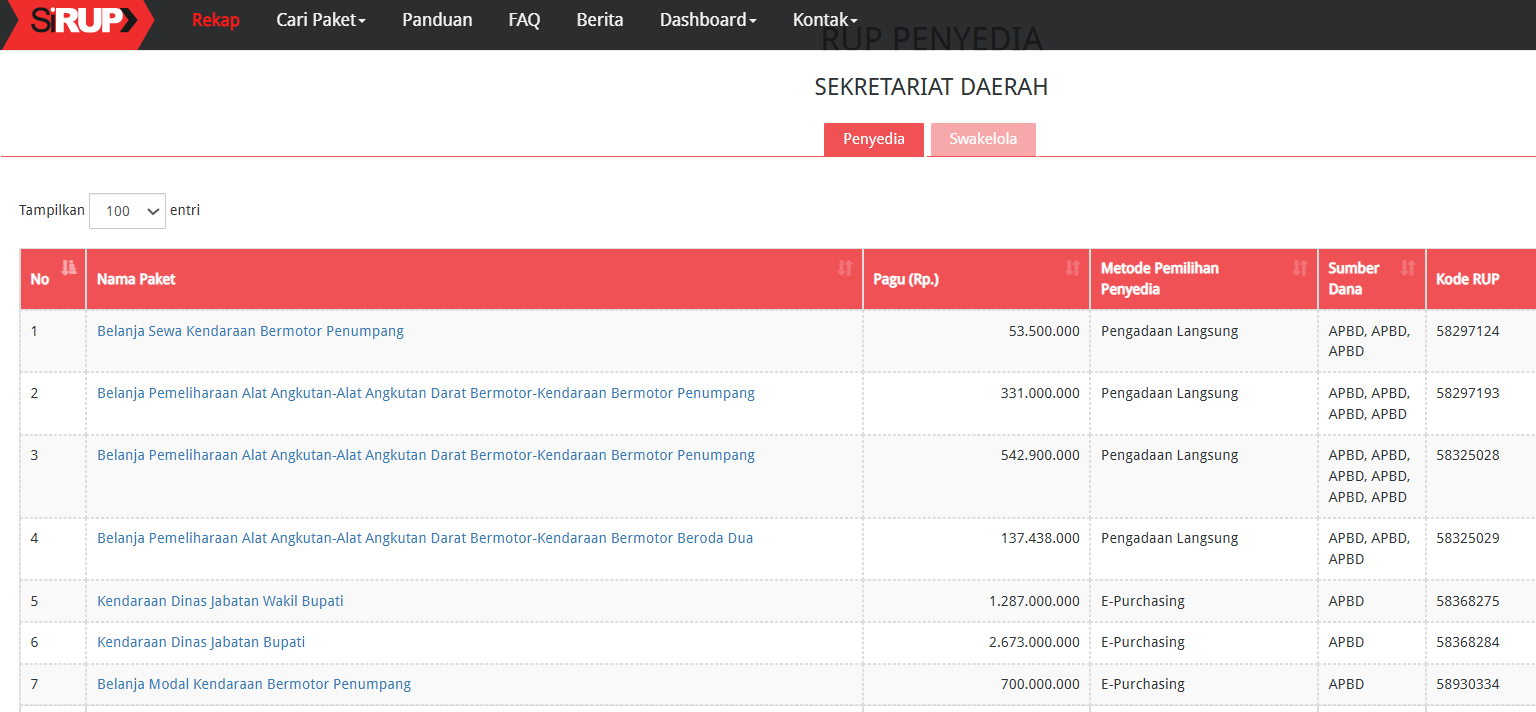1536x712 pixels.
Task: Open Belanja Sewa Kendaraan Bermotor Penumpang link
Action: tap(250, 331)
